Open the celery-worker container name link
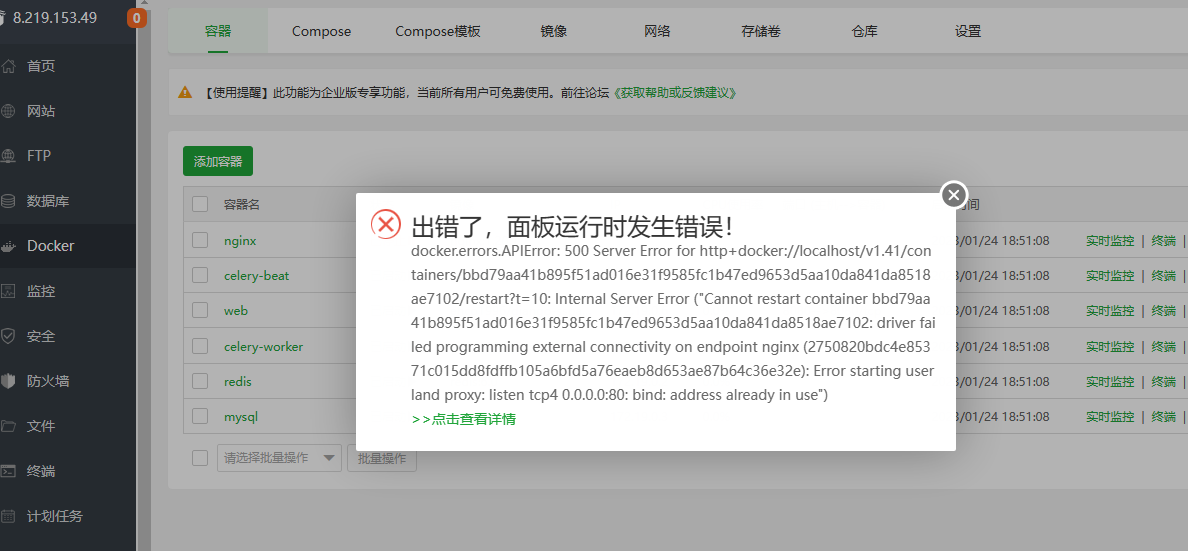The image size is (1188, 551). (263, 346)
